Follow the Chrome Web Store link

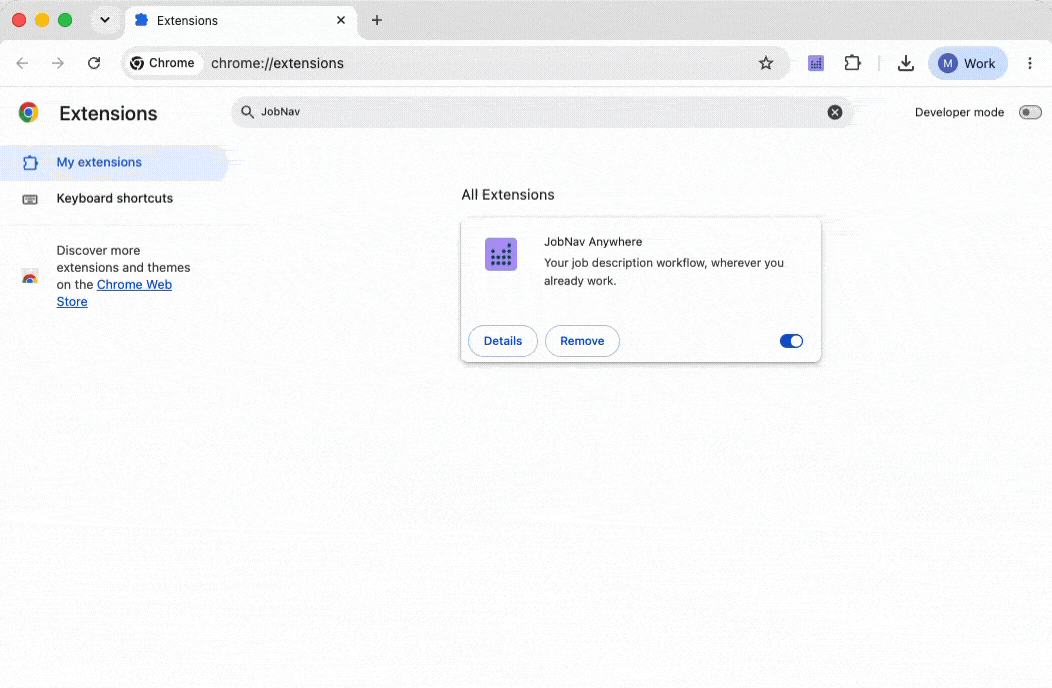click(114, 293)
